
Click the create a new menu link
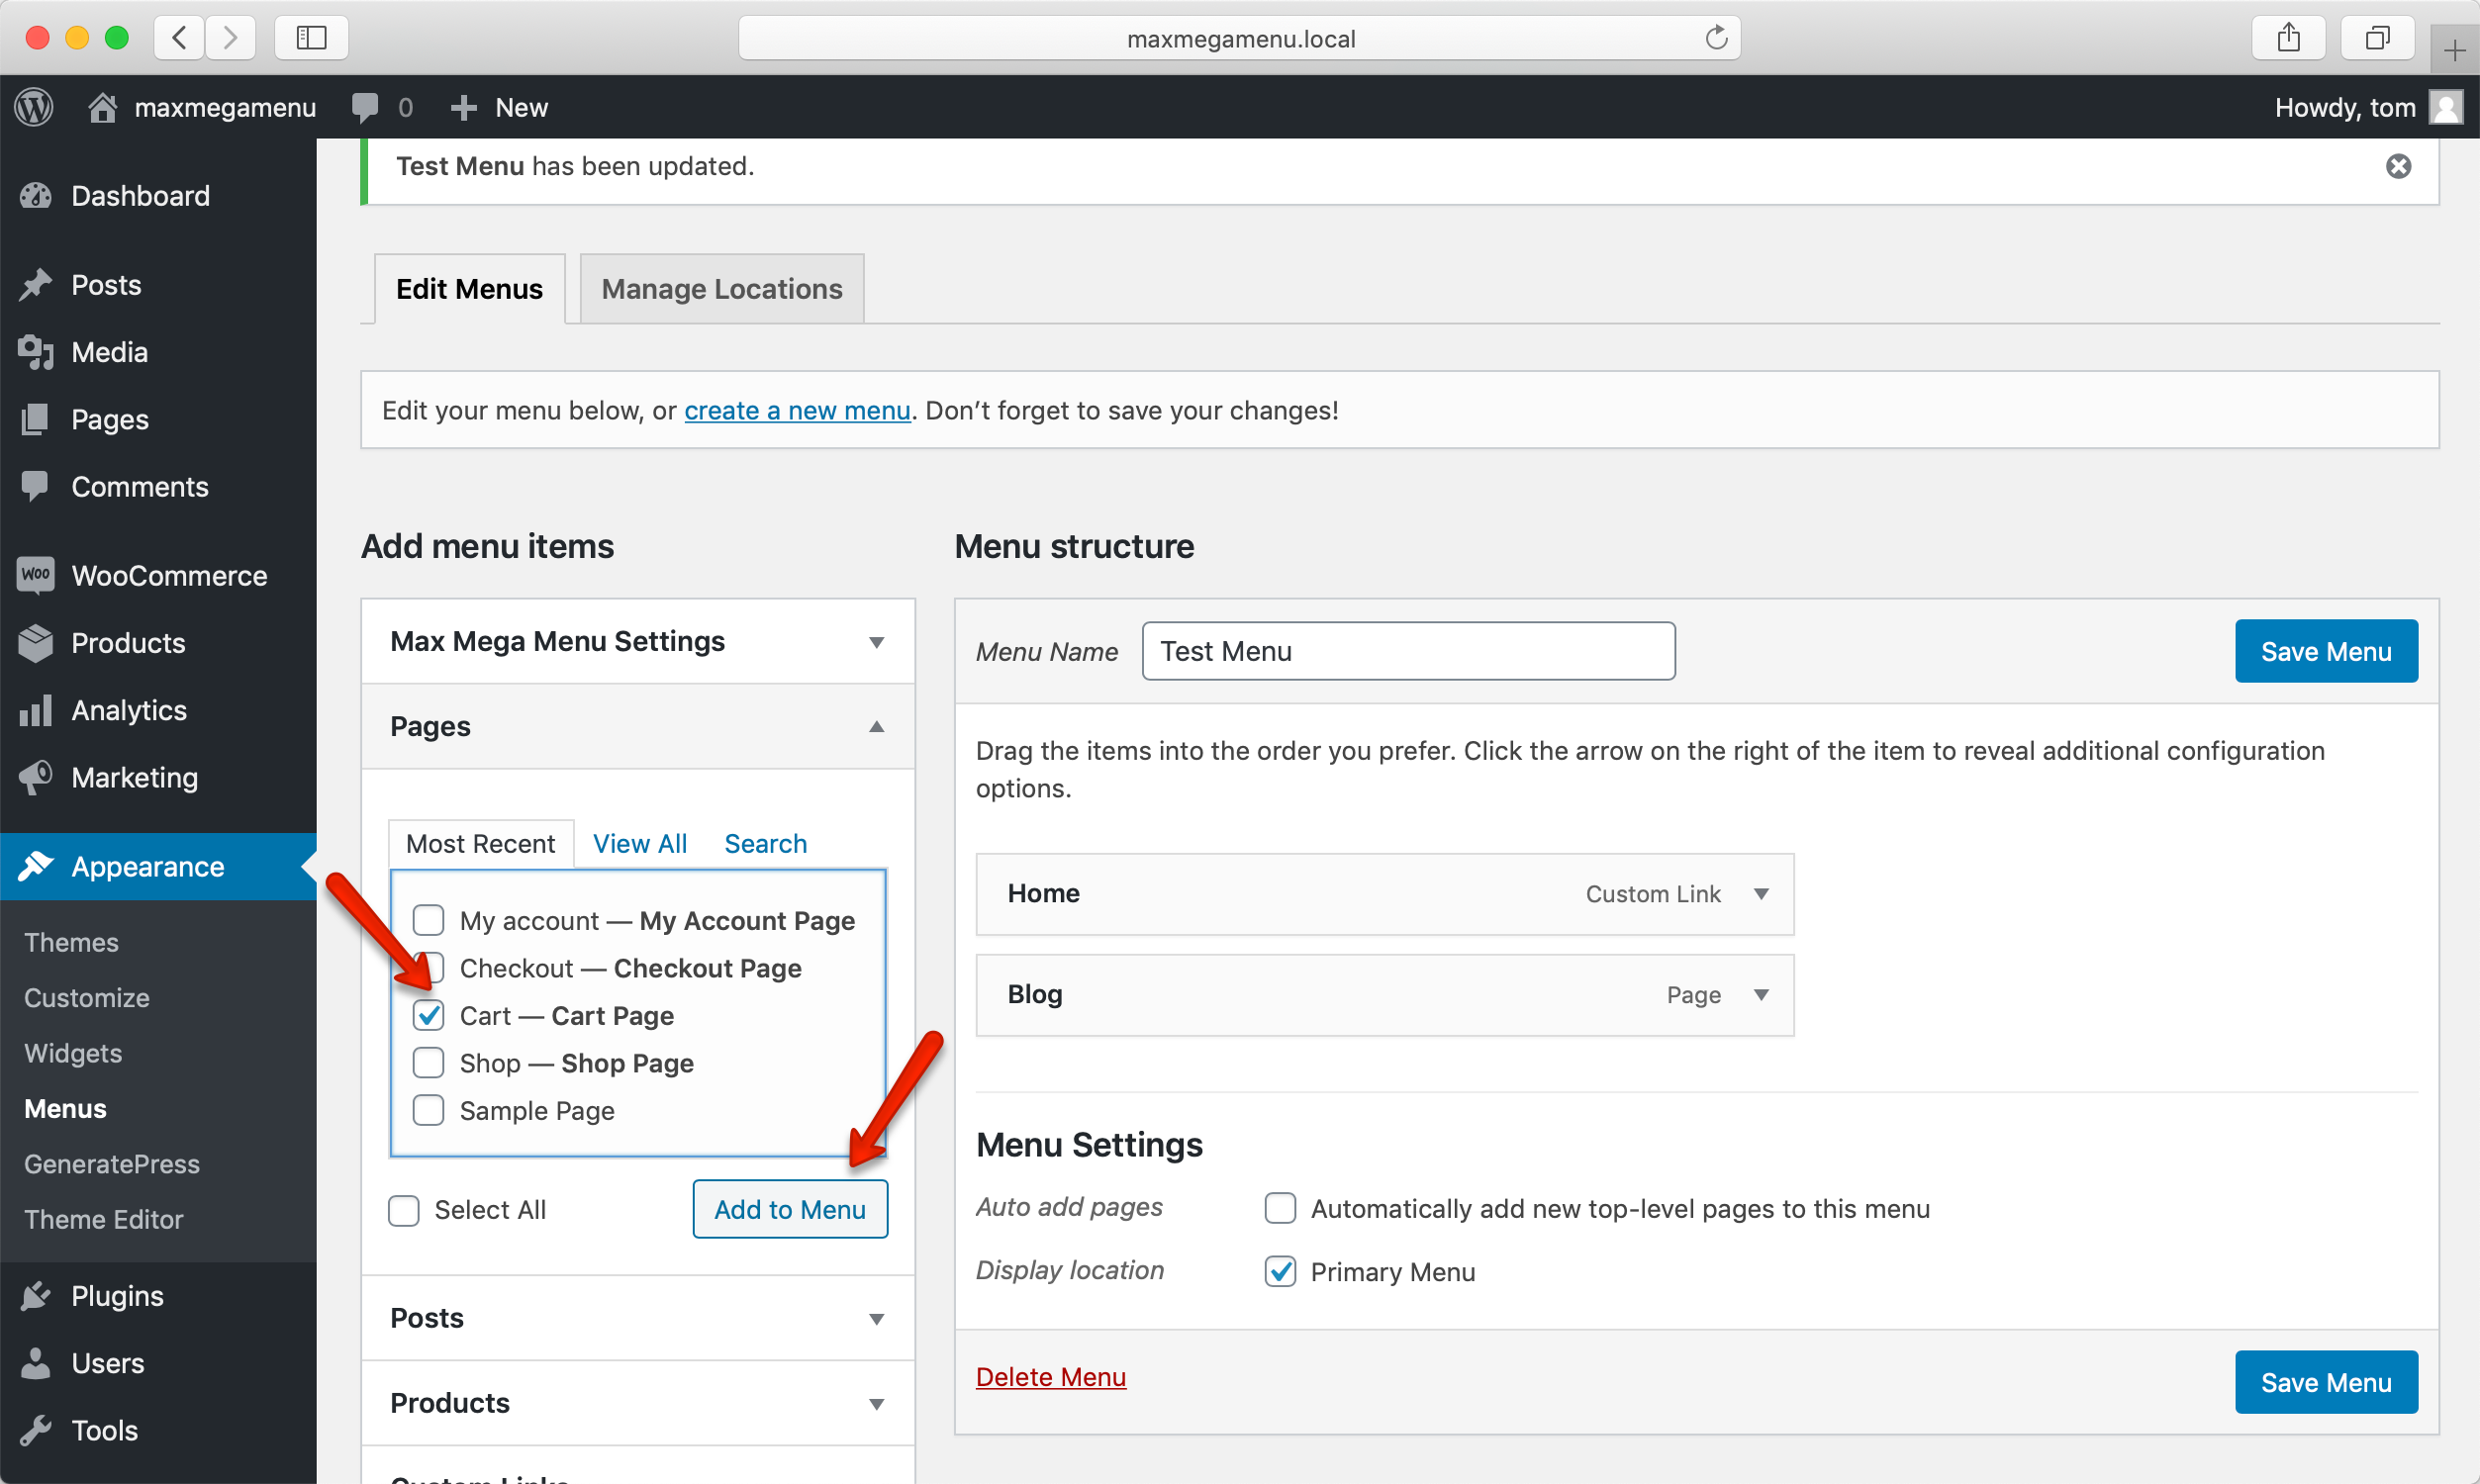(x=797, y=411)
